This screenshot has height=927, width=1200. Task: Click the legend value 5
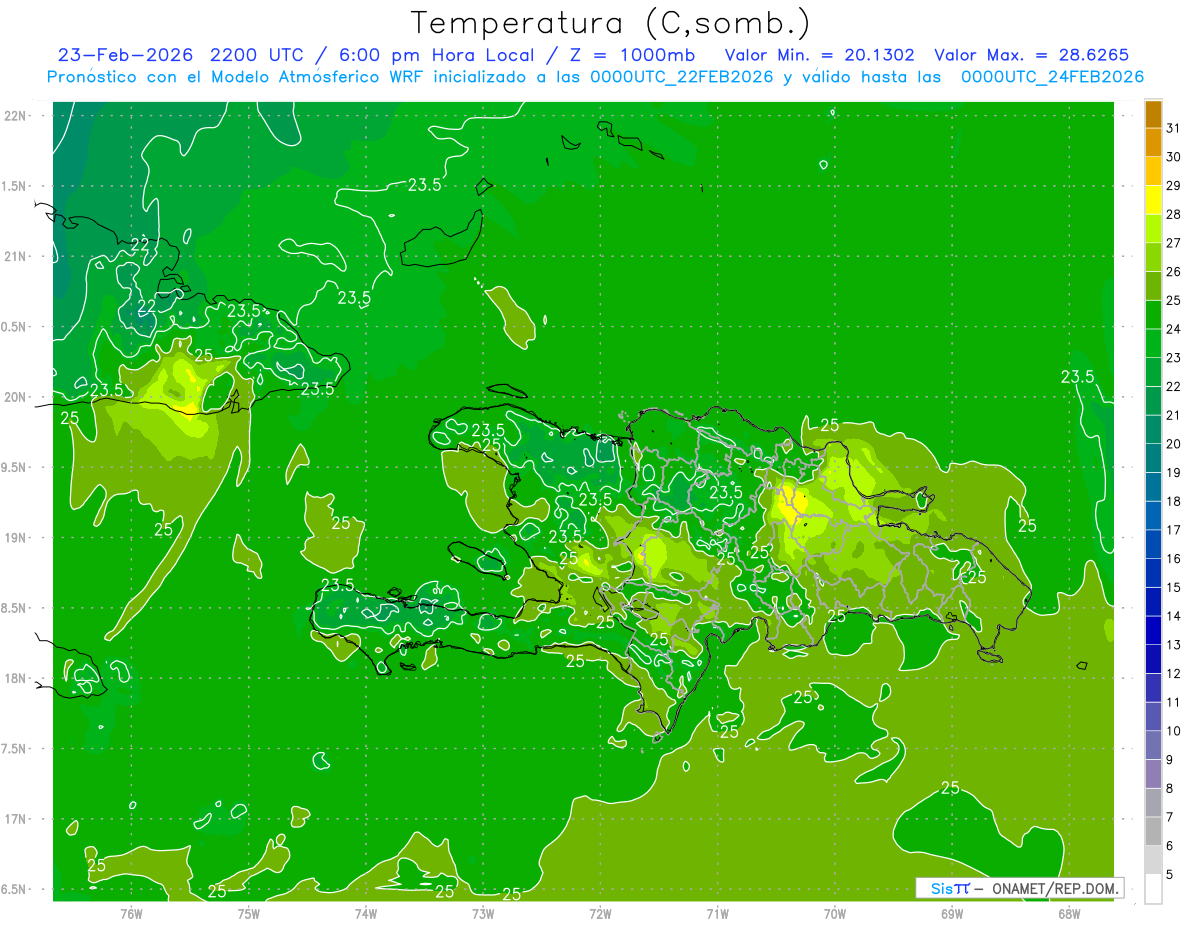(1170, 874)
